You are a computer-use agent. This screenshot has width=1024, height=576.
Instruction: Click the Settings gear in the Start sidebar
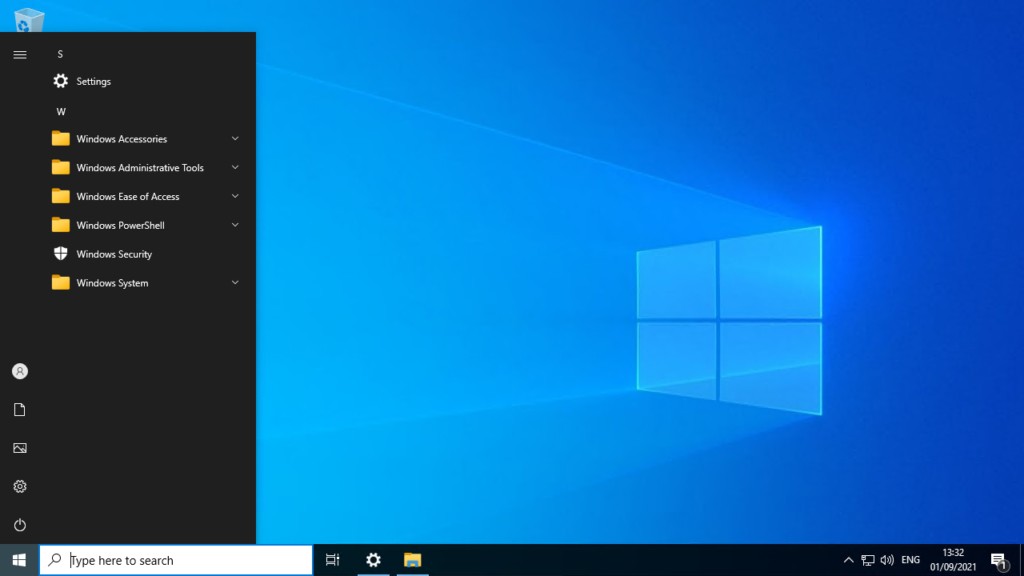tap(19, 486)
